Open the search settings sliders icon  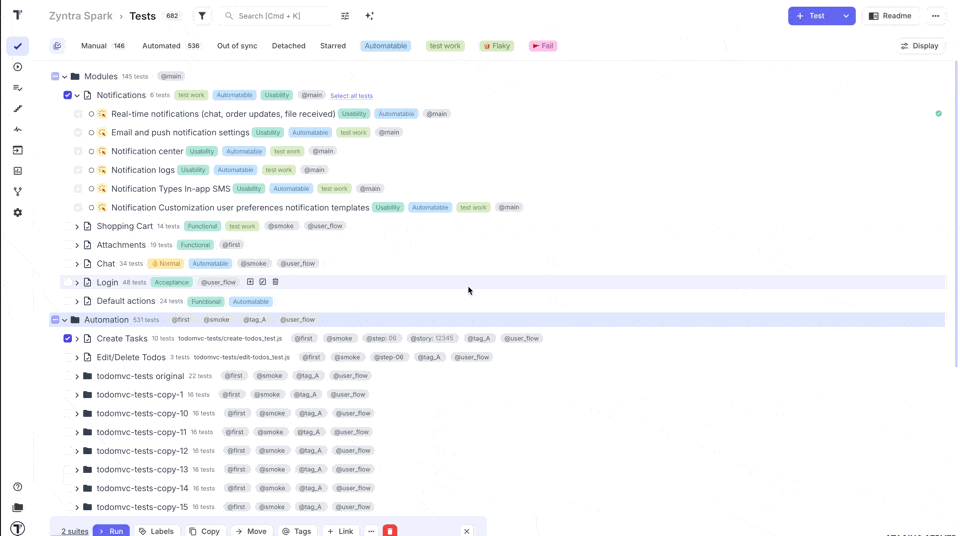pyautogui.click(x=345, y=16)
